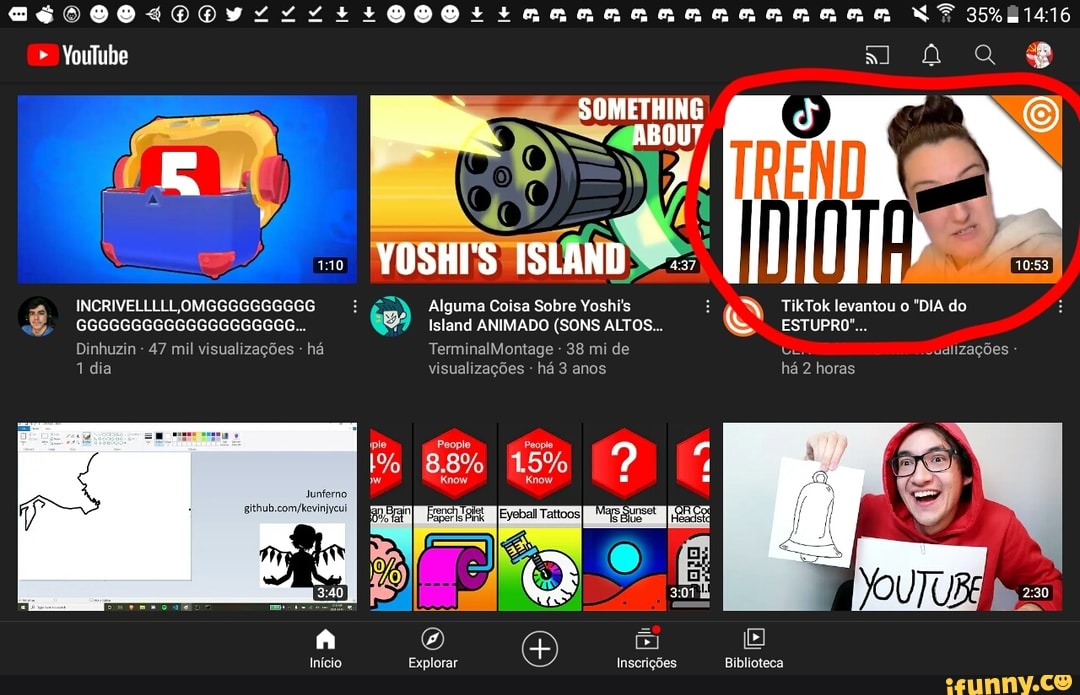Tap the Wi-Fi status bar icon
The height and width of the screenshot is (695, 1080).
click(946, 13)
